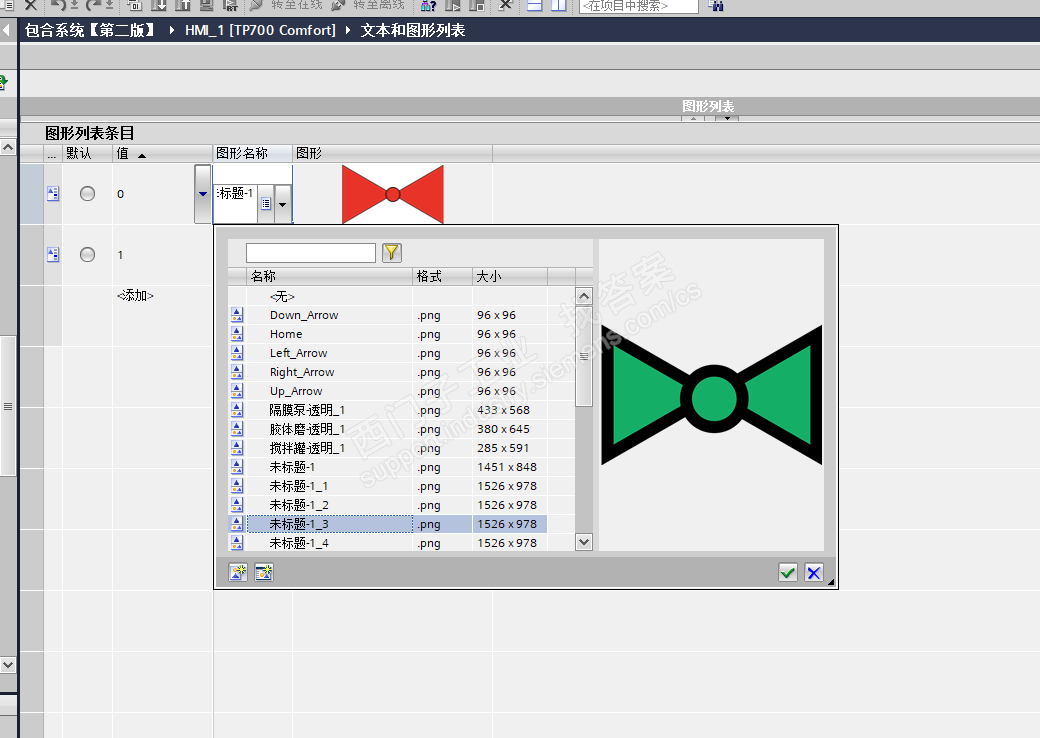Click the filter text field in the picker
1040x738 pixels.
coord(310,253)
